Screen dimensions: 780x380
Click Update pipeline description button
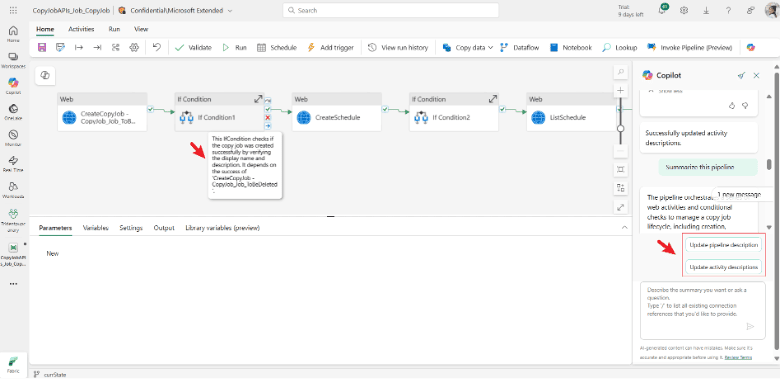coord(724,245)
